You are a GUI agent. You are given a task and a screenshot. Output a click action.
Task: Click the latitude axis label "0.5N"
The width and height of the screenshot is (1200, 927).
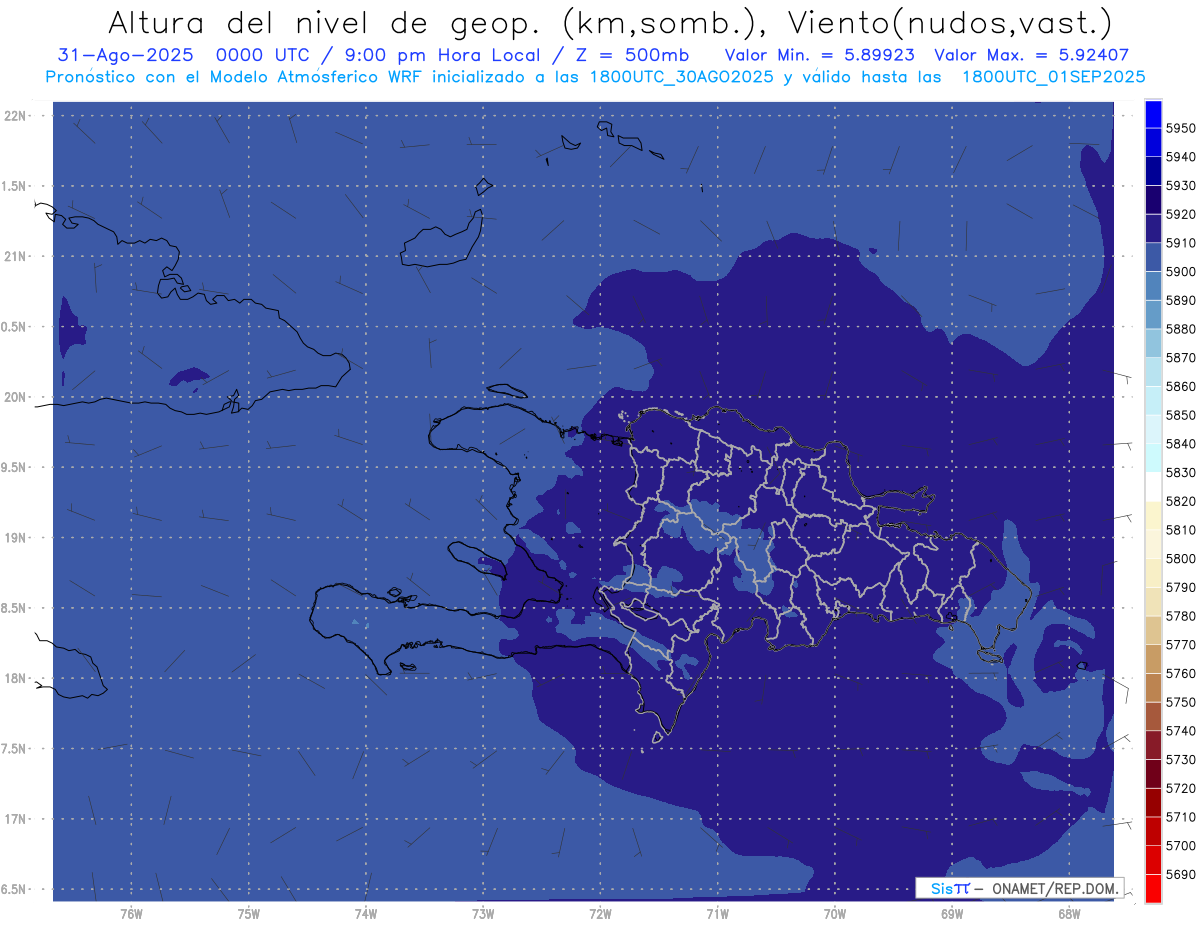tap(15, 327)
